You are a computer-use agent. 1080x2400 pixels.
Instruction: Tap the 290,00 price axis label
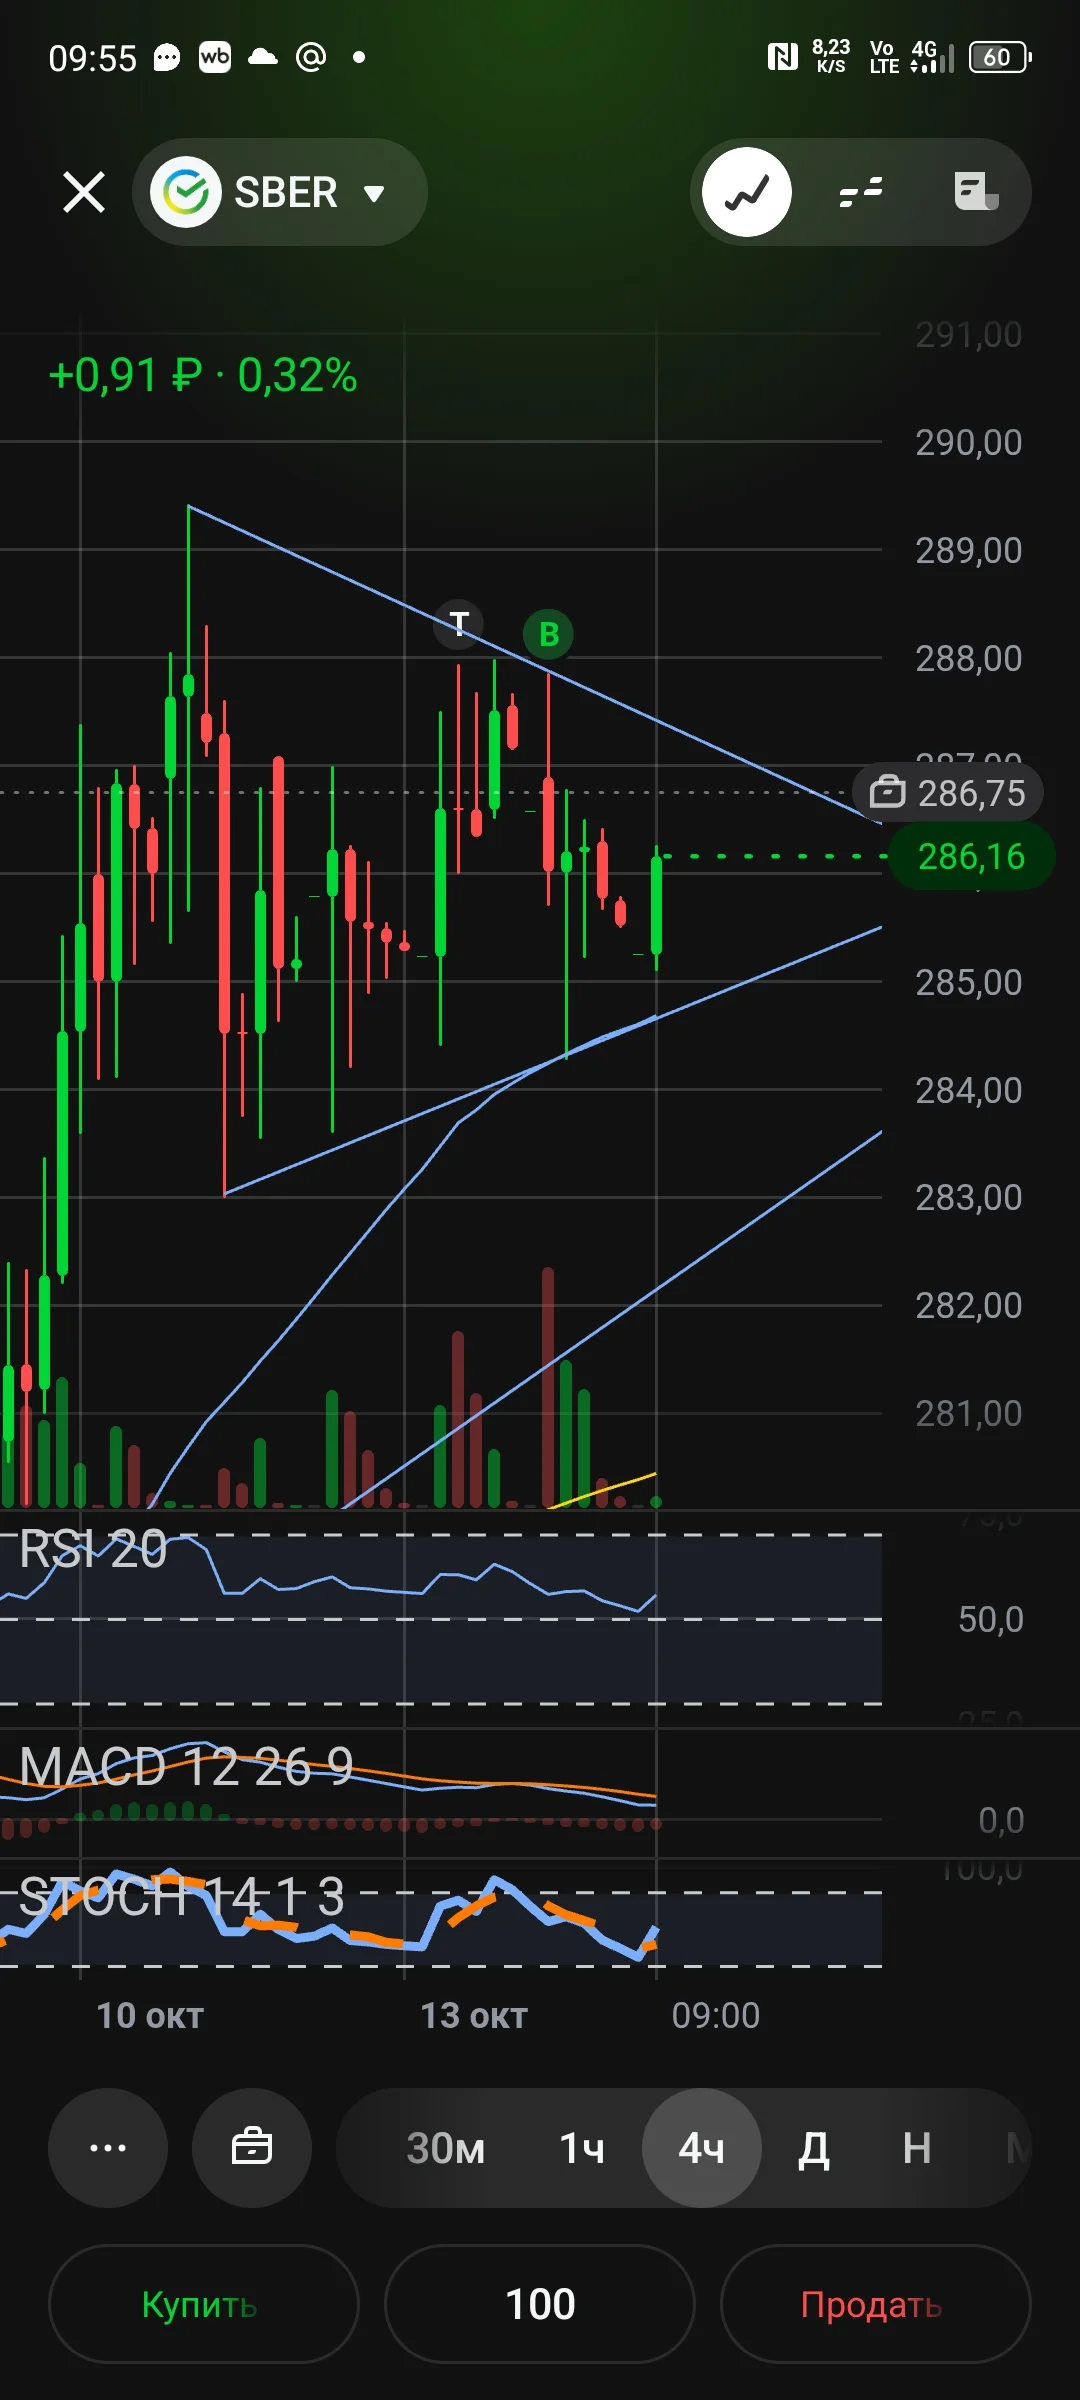tap(969, 442)
